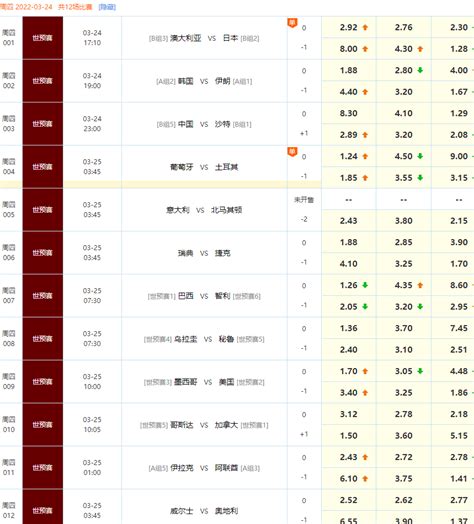Open the 日本 team link
The width and height of the screenshot is (474, 524).
point(230,38)
